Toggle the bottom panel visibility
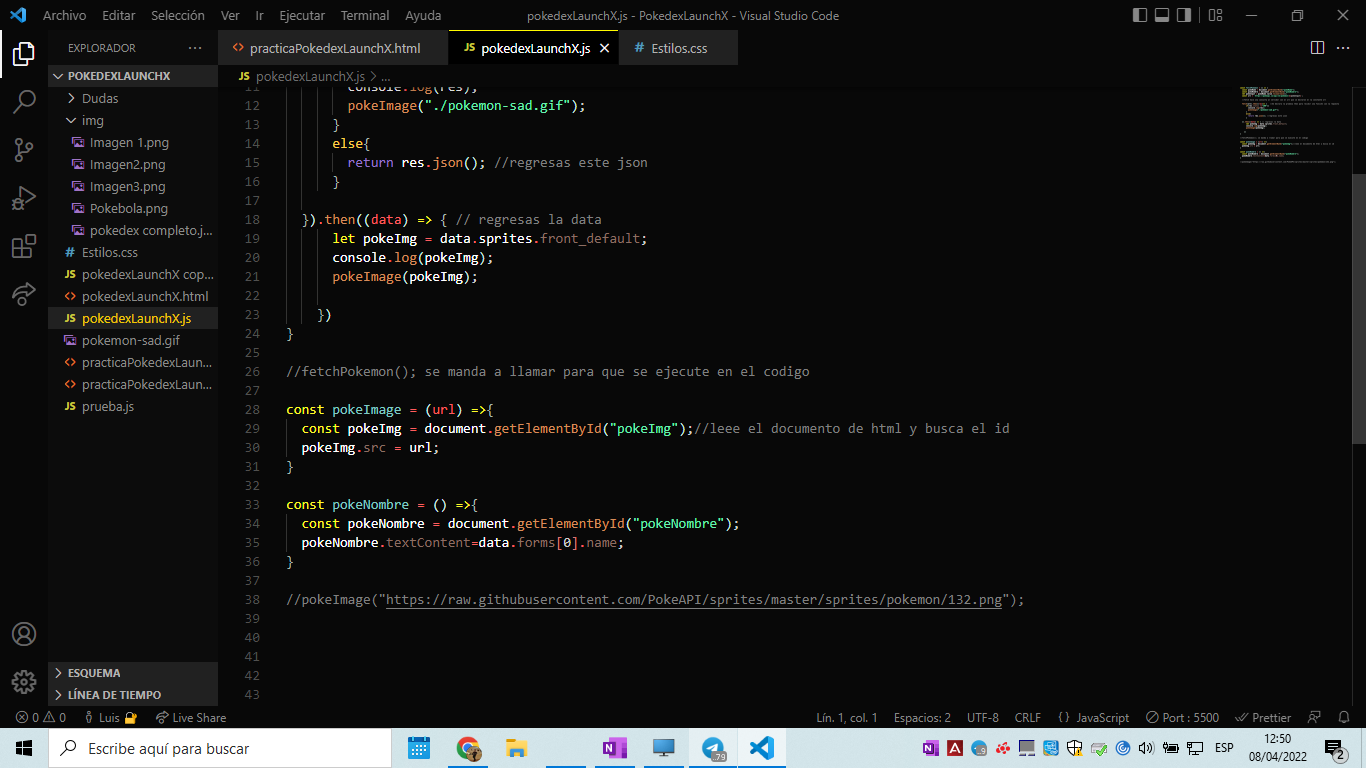 pyautogui.click(x=1162, y=14)
